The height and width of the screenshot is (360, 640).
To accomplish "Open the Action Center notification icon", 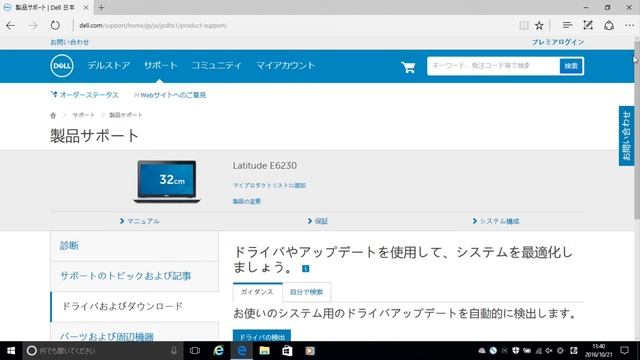I will point(624,351).
